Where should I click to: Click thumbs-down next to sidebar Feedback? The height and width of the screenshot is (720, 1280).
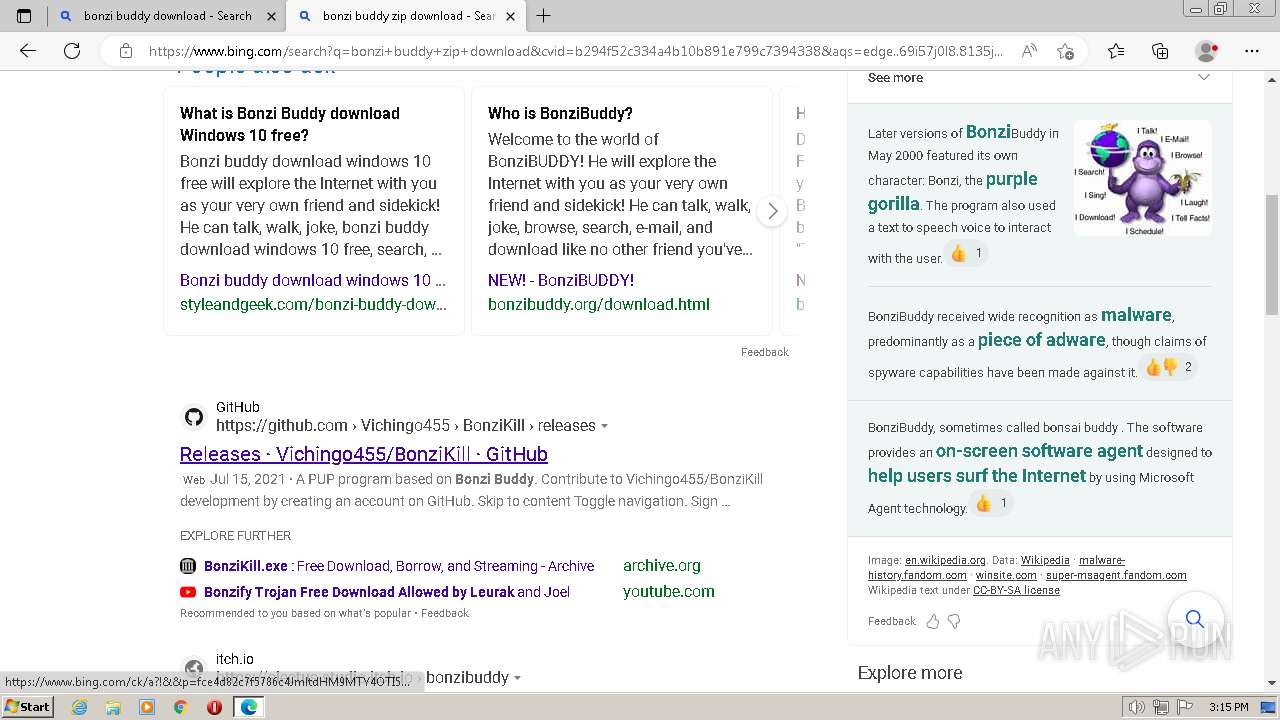click(x=954, y=621)
